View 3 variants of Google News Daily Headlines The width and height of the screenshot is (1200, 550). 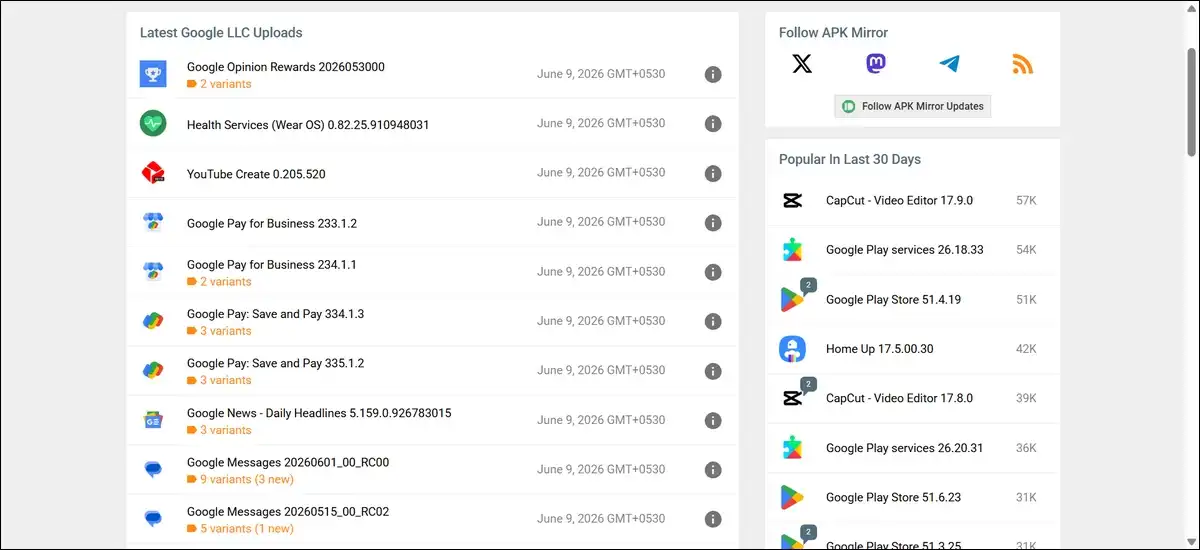(x=219, y=430)
